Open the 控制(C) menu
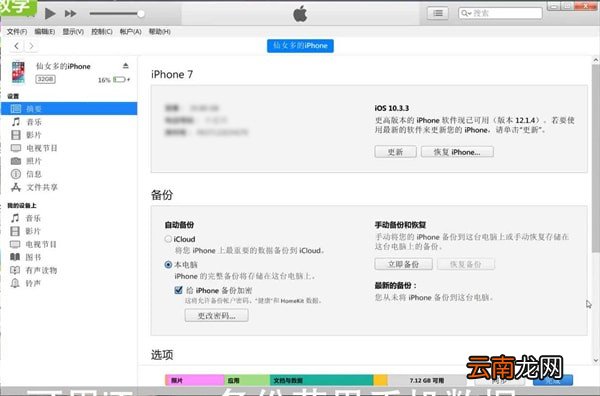 [102, 32]
